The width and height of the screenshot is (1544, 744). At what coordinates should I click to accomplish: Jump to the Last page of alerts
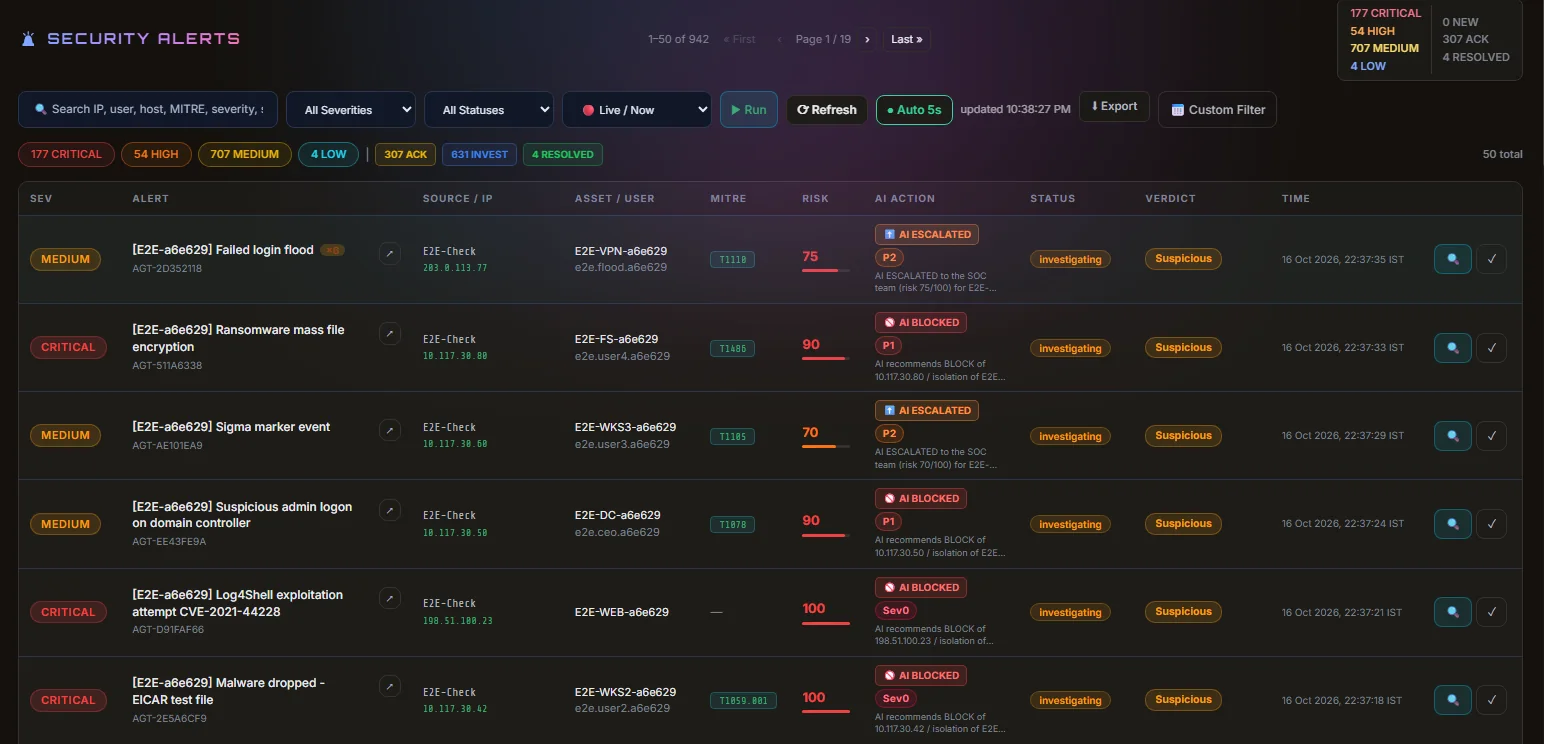(x=907, y=39)
